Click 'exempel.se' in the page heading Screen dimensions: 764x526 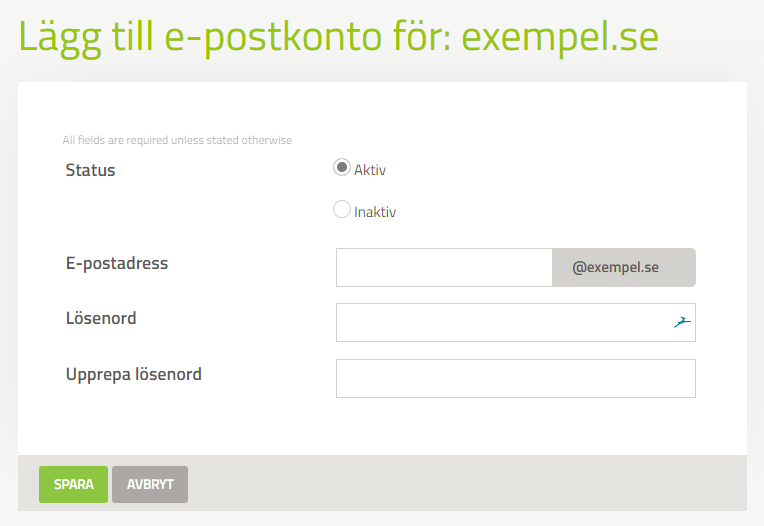point(560,38)
